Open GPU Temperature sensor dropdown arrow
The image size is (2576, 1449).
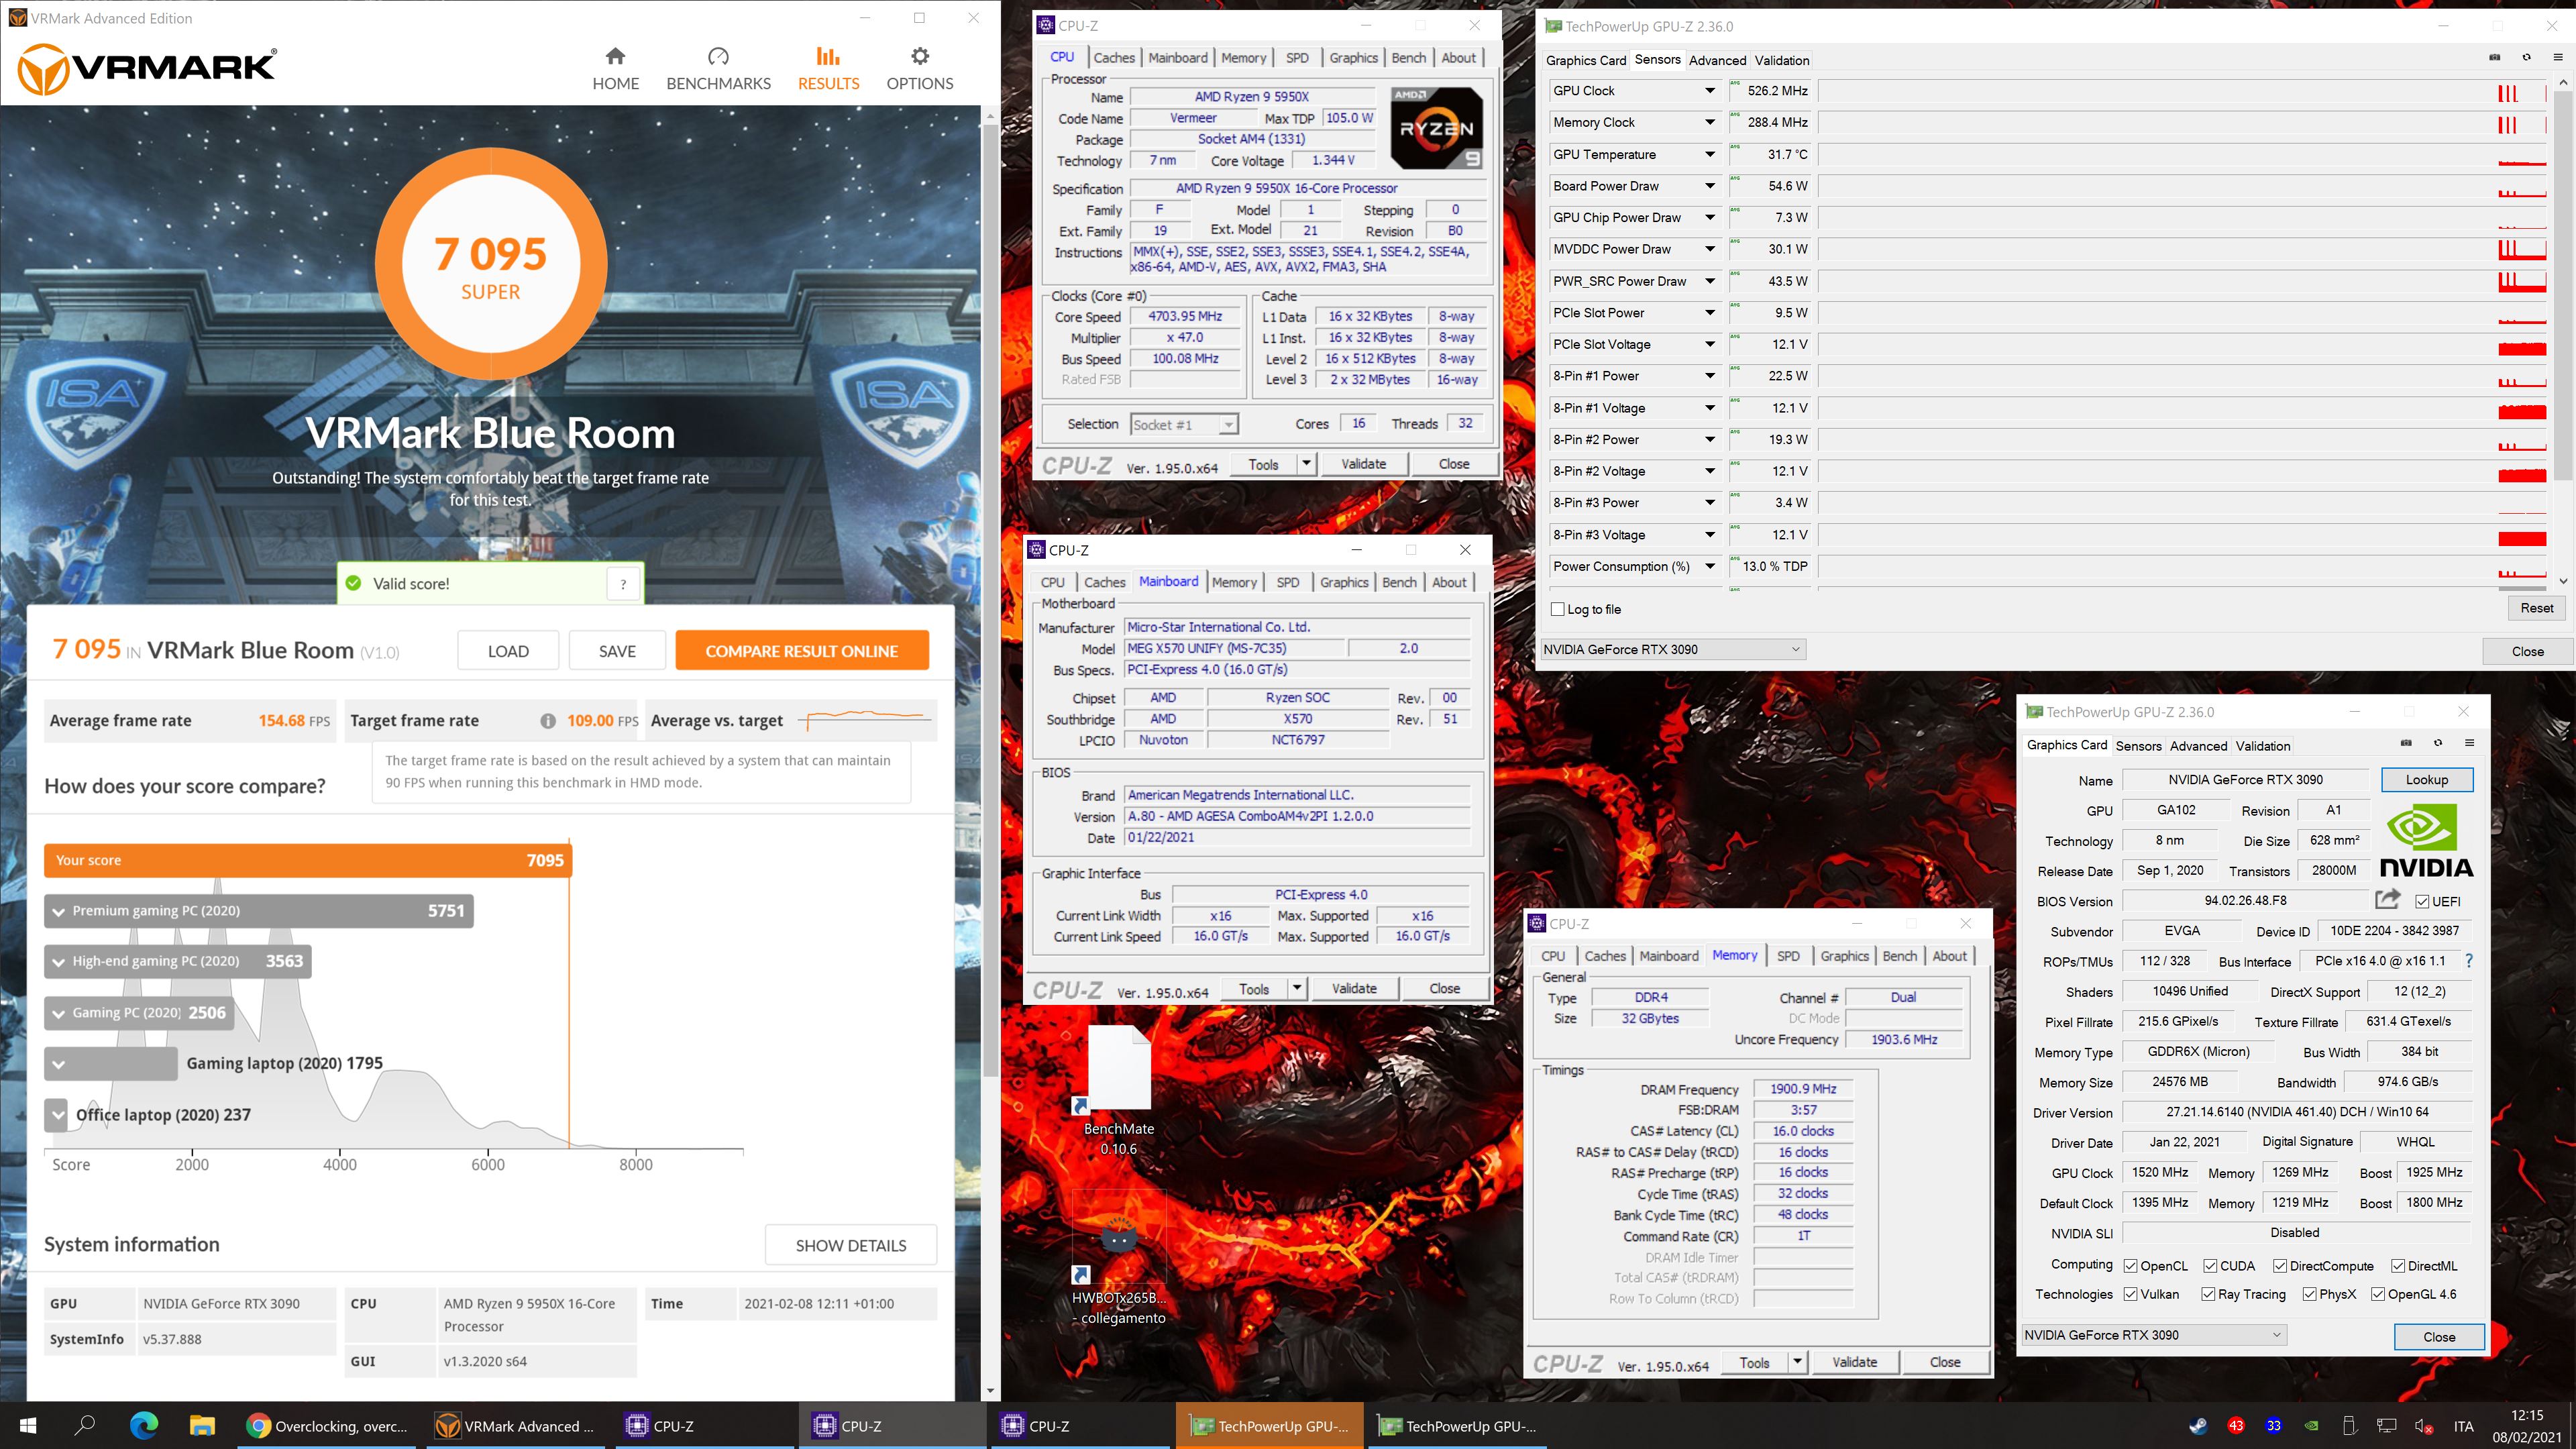click(1710, 154)
